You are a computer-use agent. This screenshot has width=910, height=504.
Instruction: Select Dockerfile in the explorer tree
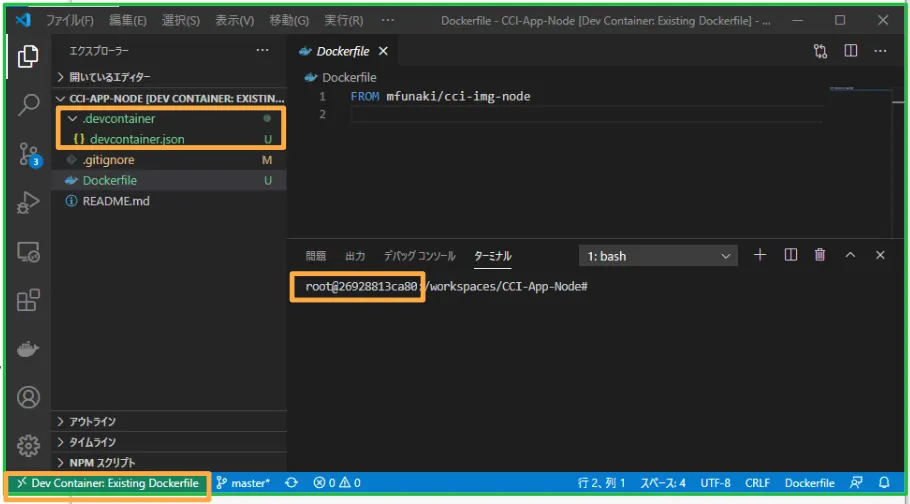point(169,181)
